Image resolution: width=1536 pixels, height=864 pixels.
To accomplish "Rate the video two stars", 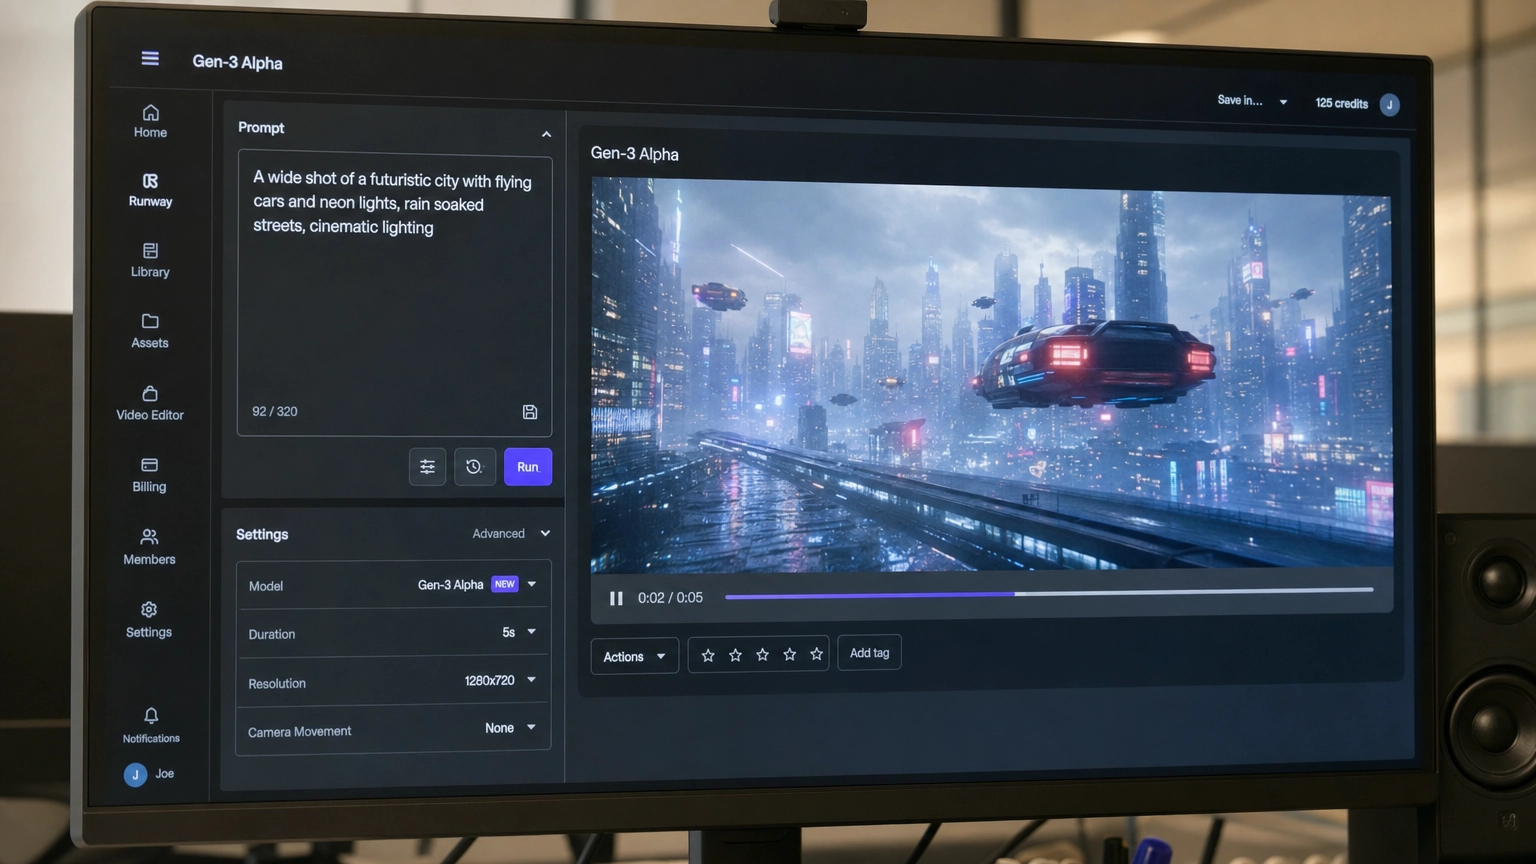I will click(x=736, y=655).
